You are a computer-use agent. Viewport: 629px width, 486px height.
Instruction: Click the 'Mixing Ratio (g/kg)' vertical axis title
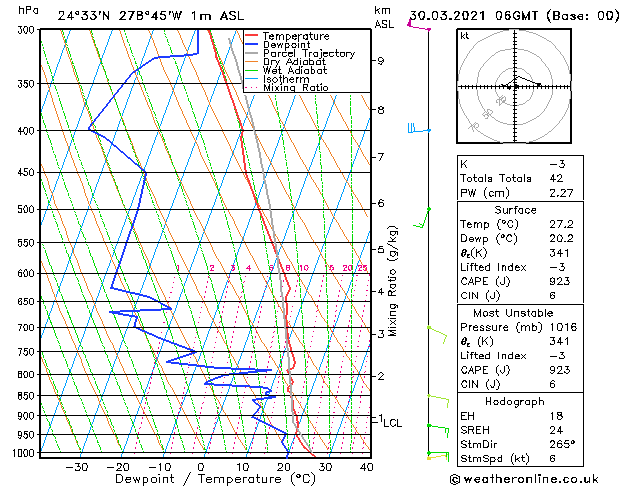point(392,281)
